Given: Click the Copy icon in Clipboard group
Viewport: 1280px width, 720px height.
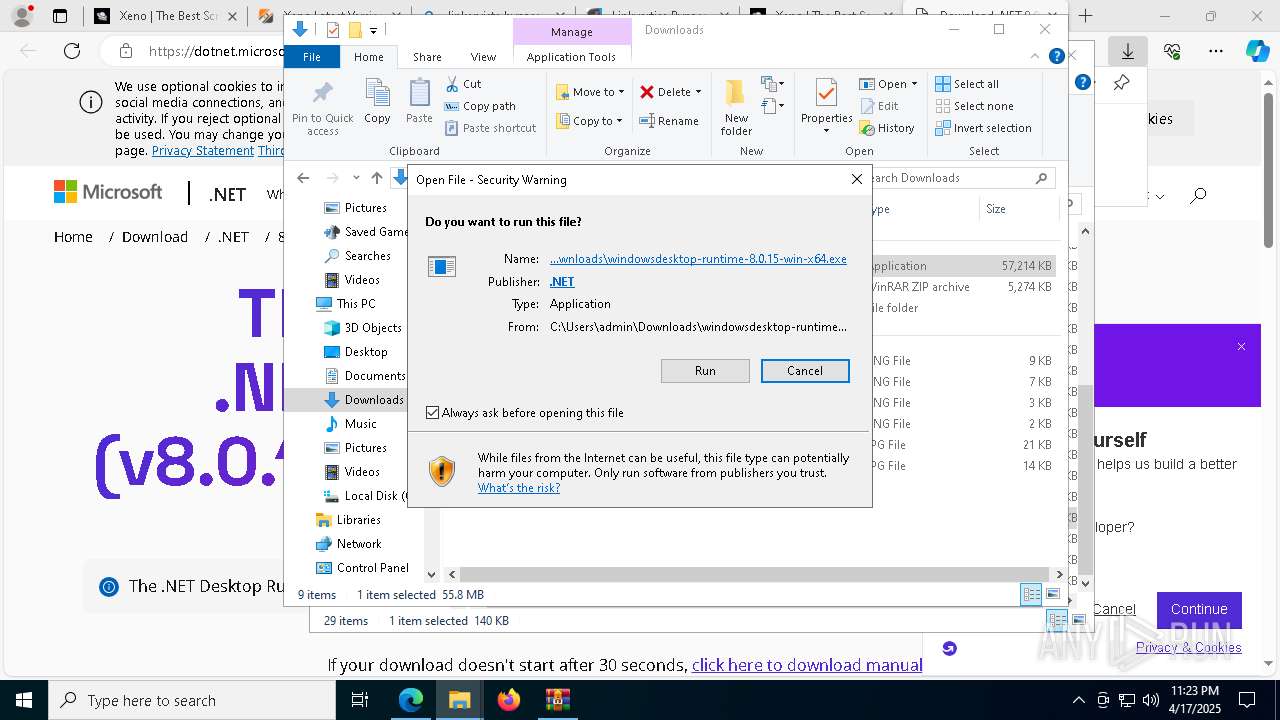Looking at the screenshot, I should point(377,102).
